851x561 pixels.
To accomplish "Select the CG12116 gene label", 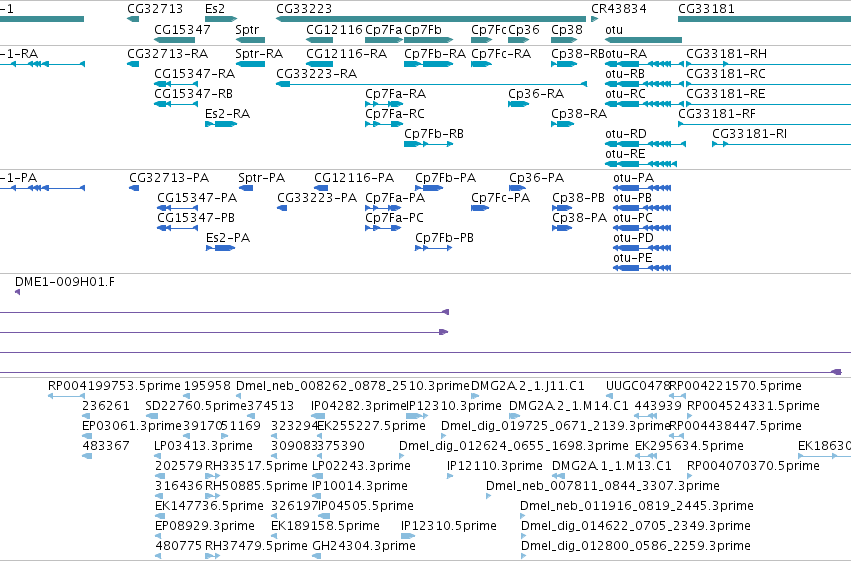I will click(x=334, y=30).
